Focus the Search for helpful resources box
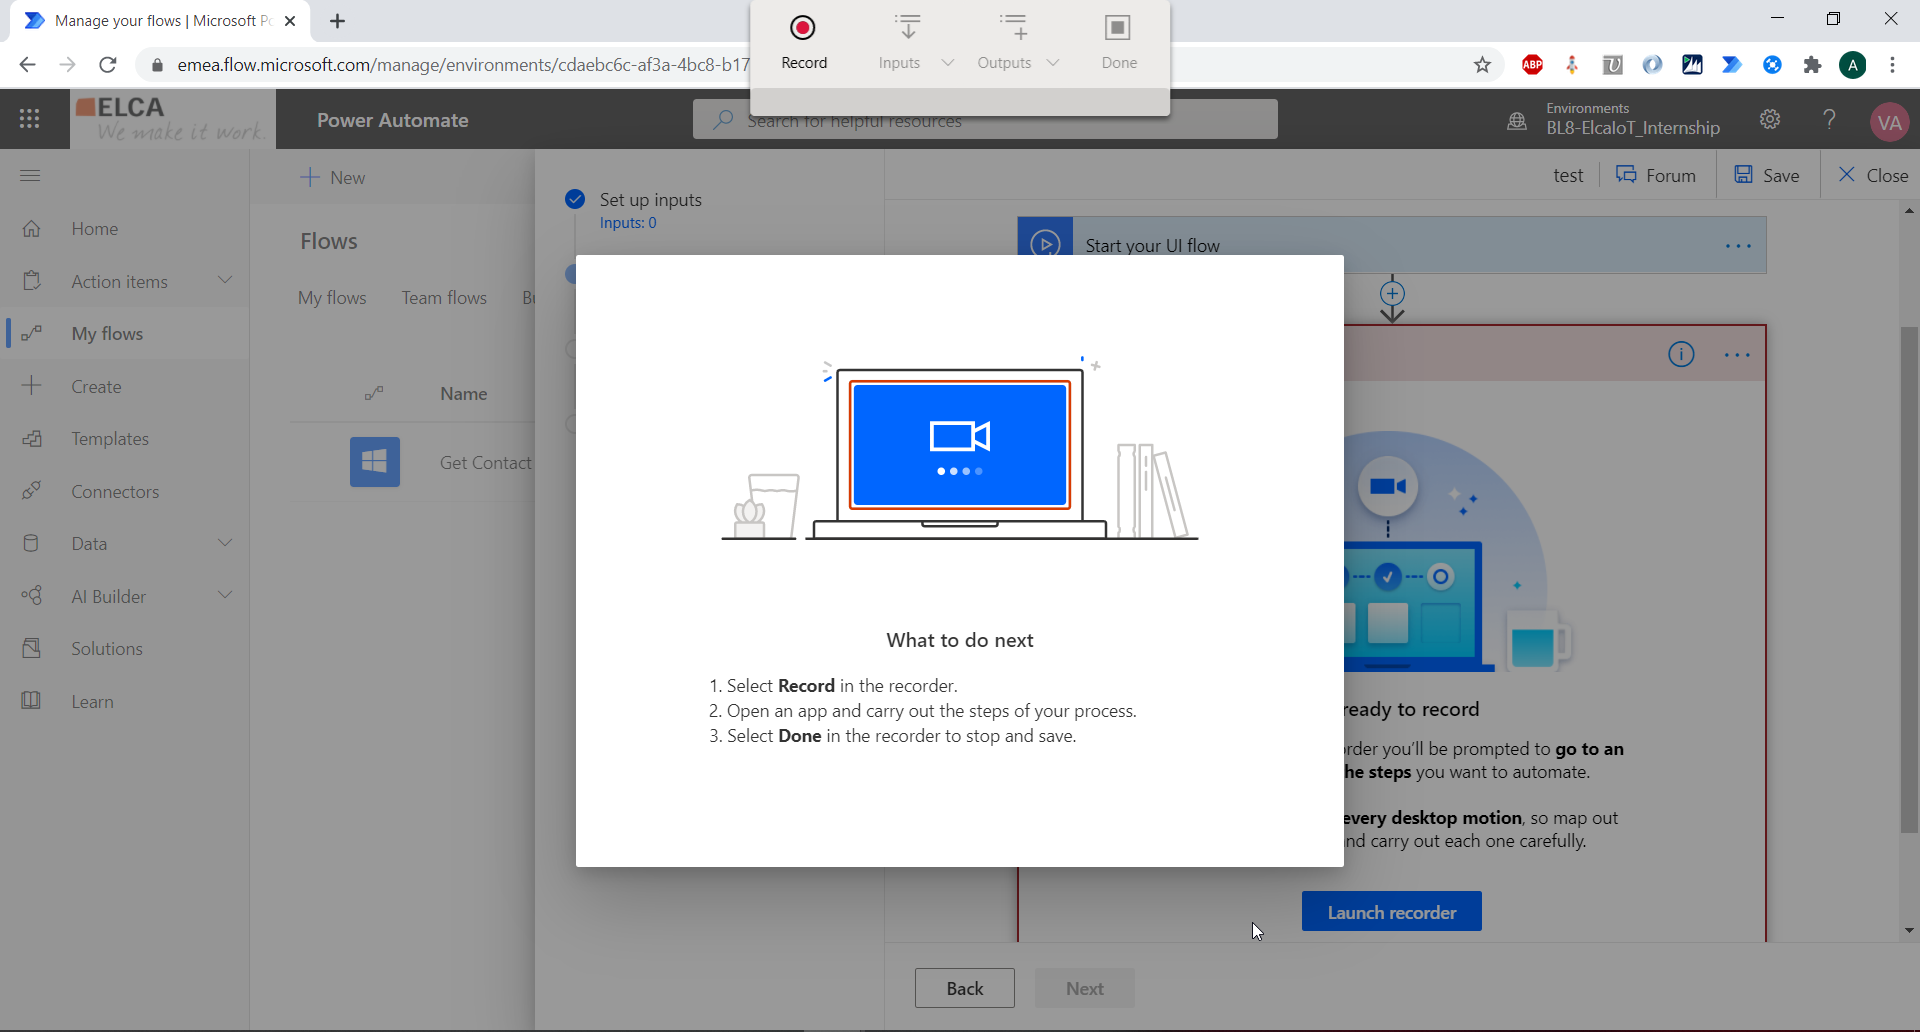The width and height of the screenshot is (1920, 1032). (985, 120)
